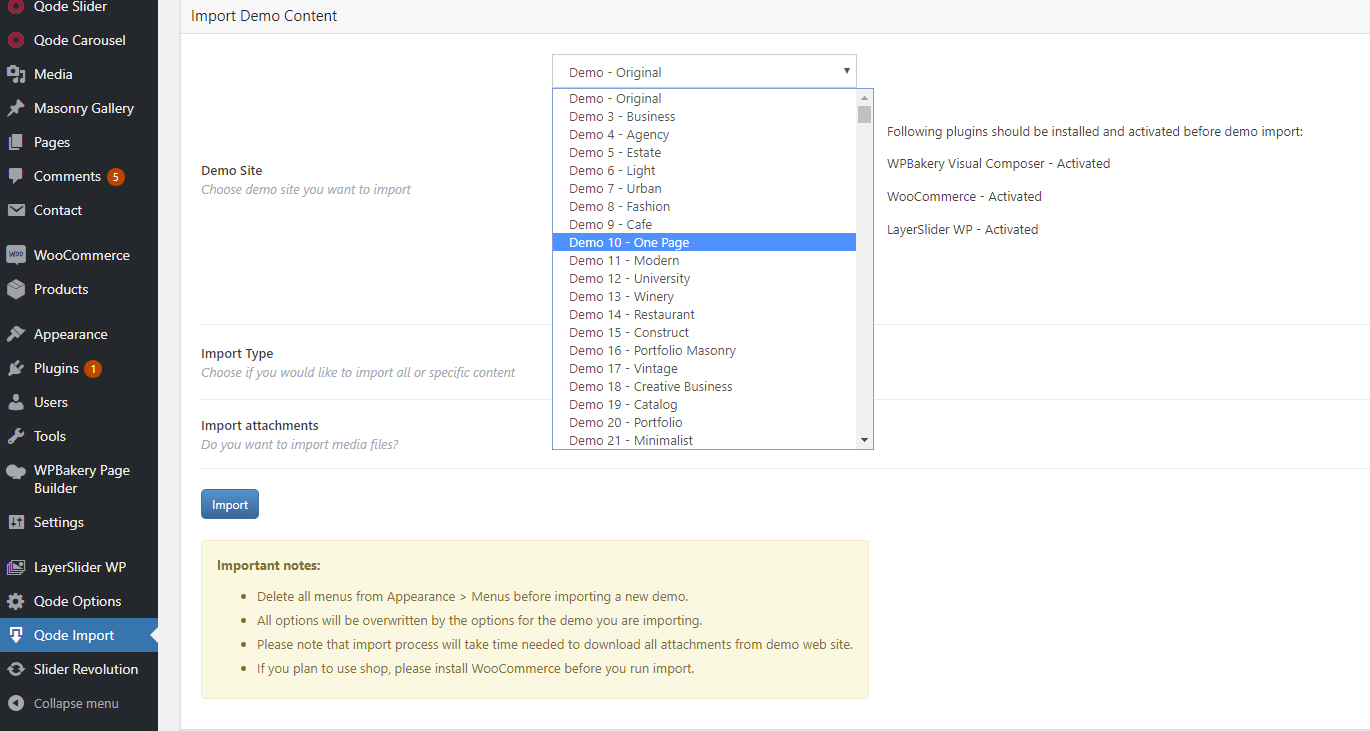Click the dropdown list scrollbar up arrow

pyautogui.click(x=864, y=97)
